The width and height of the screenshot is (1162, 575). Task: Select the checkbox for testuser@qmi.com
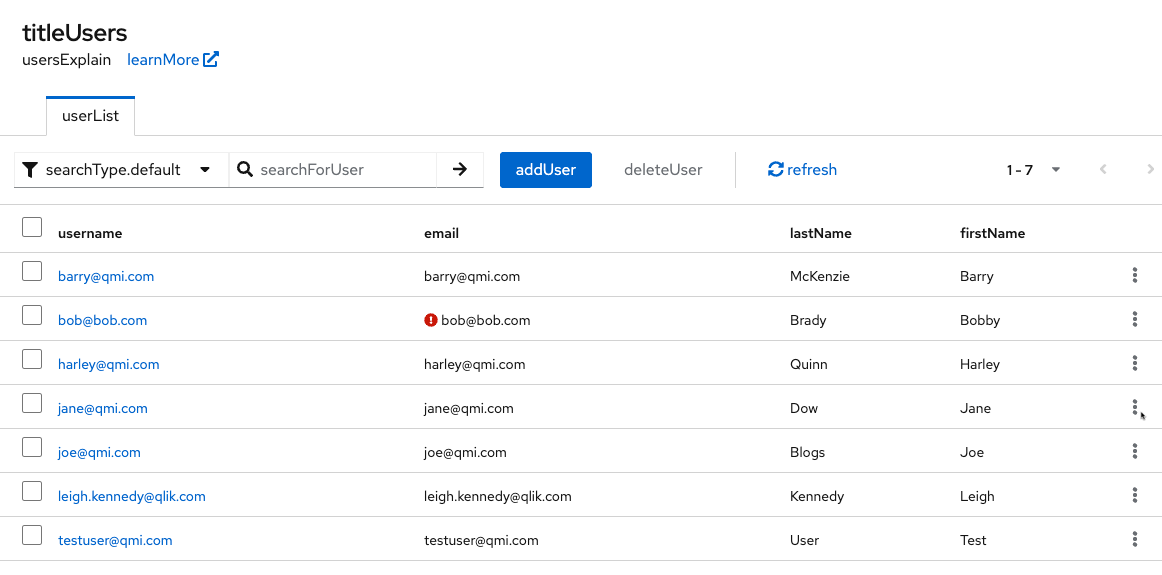coord(32,535)
